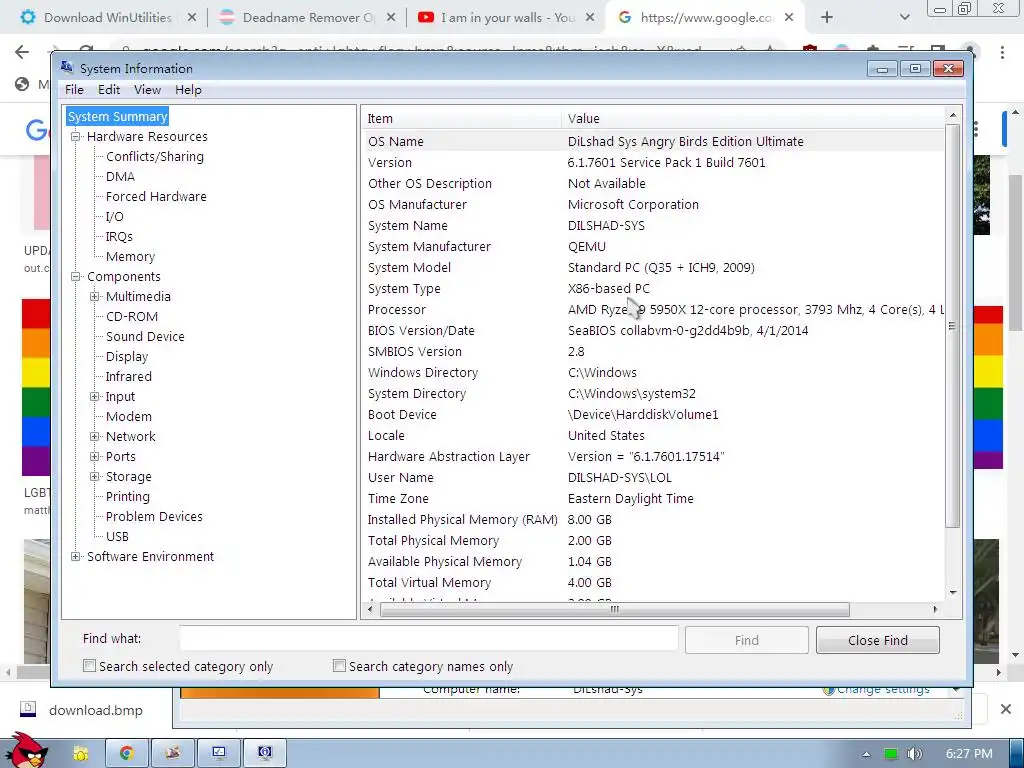Viewport: 1024px width, 768px height.
Task: Click the details vertical scrollbar down arrow
Action: (x=953, y=593)
